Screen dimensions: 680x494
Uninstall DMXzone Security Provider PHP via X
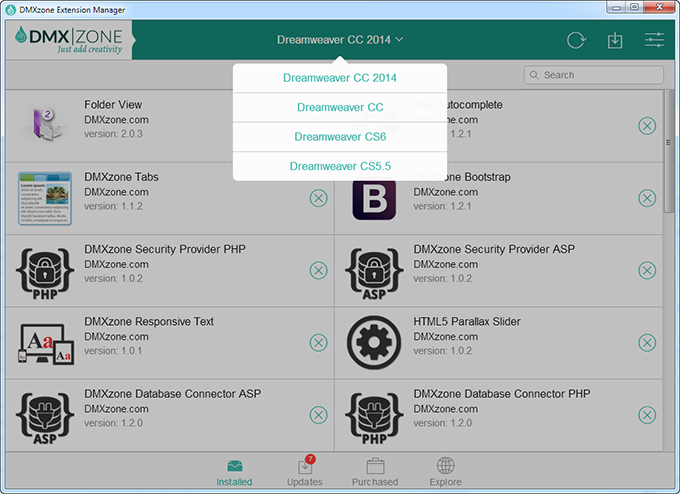tap(318, 270)
